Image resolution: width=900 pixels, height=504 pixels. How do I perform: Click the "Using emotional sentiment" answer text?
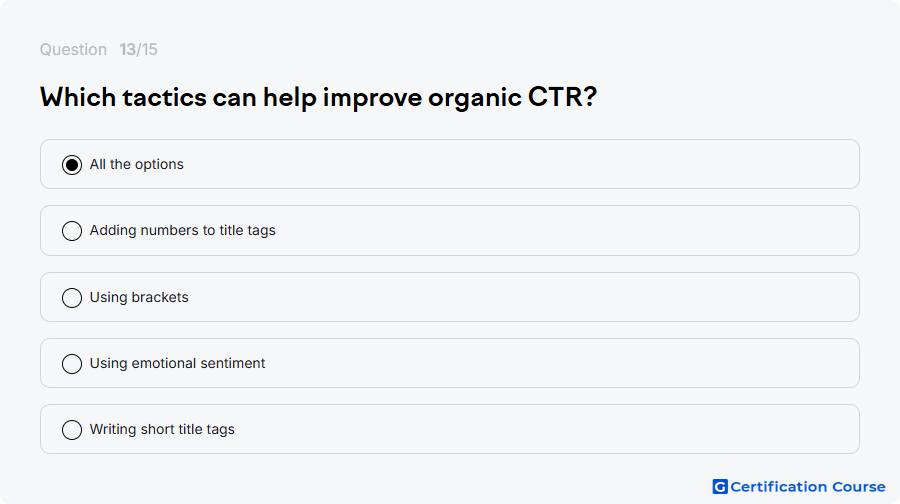click(177, 363)
